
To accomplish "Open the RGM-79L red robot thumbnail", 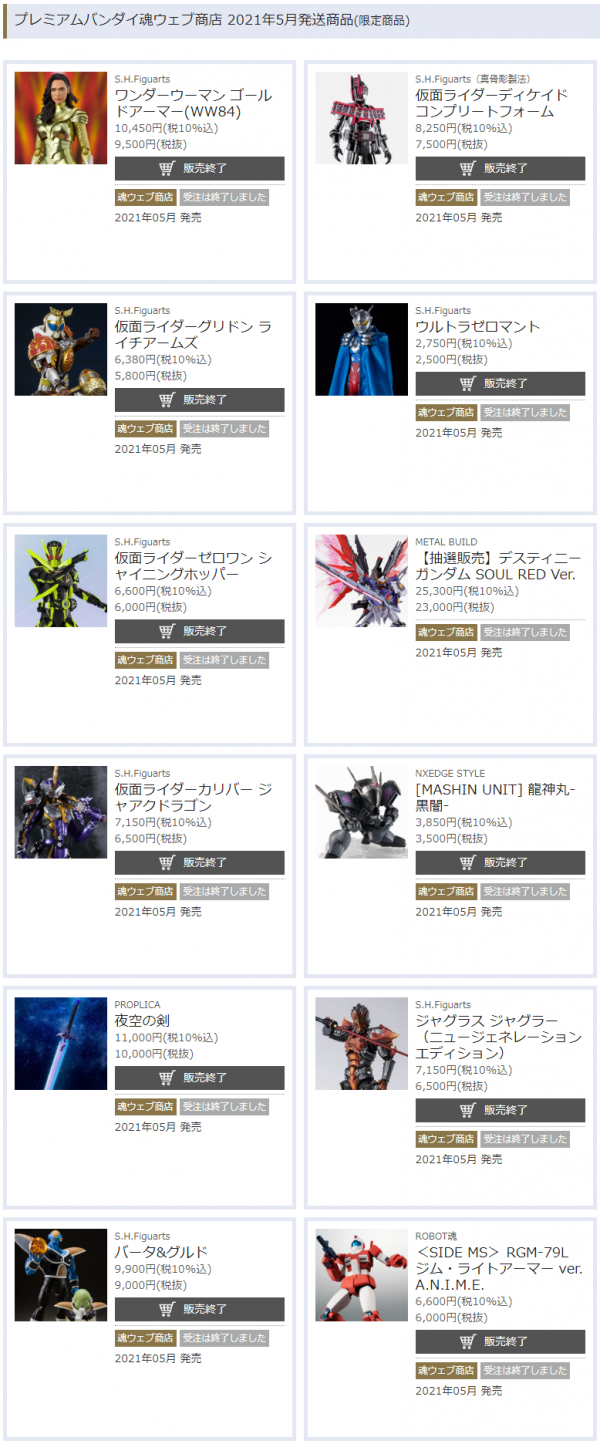I will (362, 1275).
